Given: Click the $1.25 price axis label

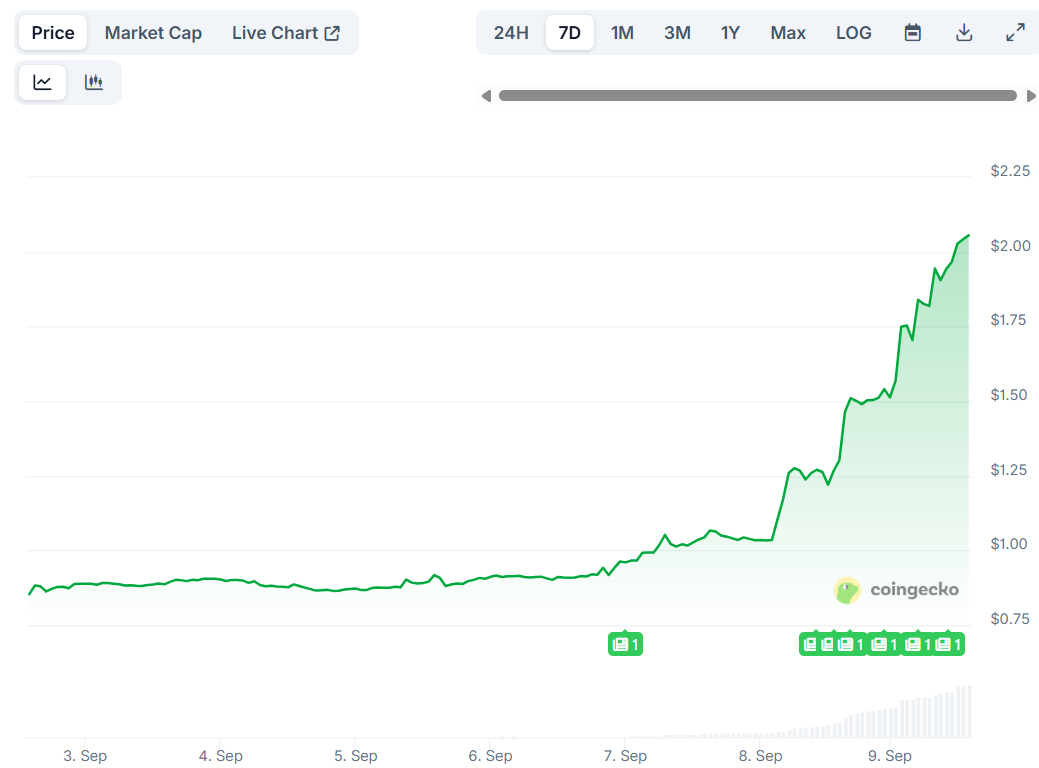Looking at the screenshot, I should (1008, 470).
